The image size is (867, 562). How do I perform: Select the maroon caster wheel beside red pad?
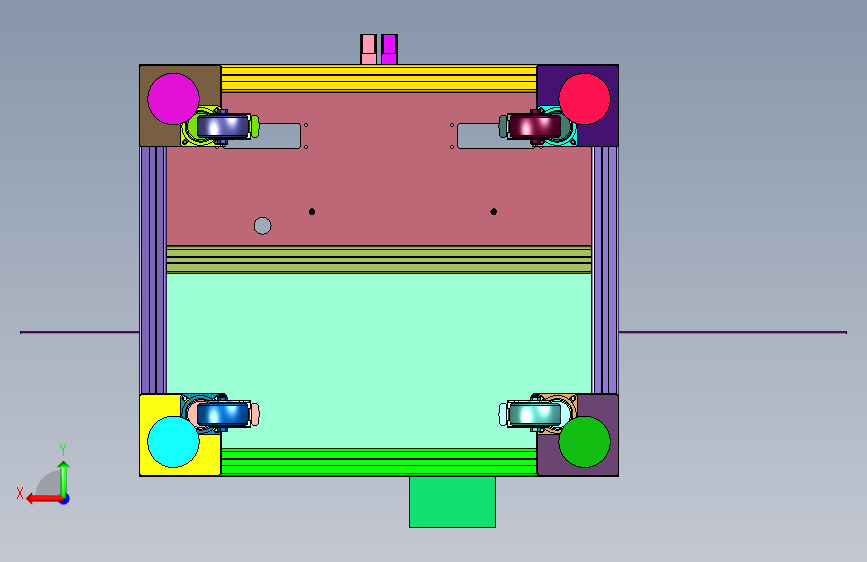534,126
